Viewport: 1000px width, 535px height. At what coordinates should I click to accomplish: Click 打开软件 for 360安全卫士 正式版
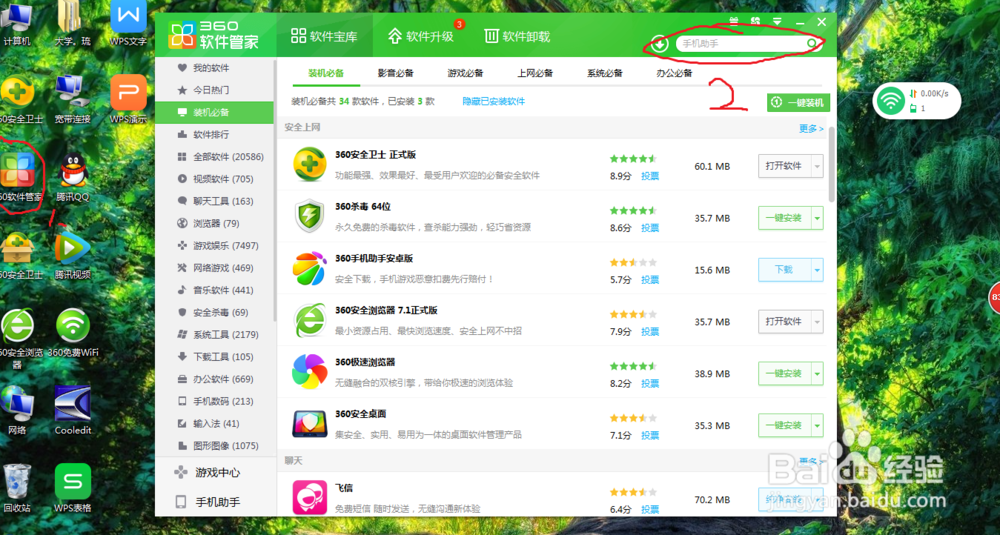[784, 166]
